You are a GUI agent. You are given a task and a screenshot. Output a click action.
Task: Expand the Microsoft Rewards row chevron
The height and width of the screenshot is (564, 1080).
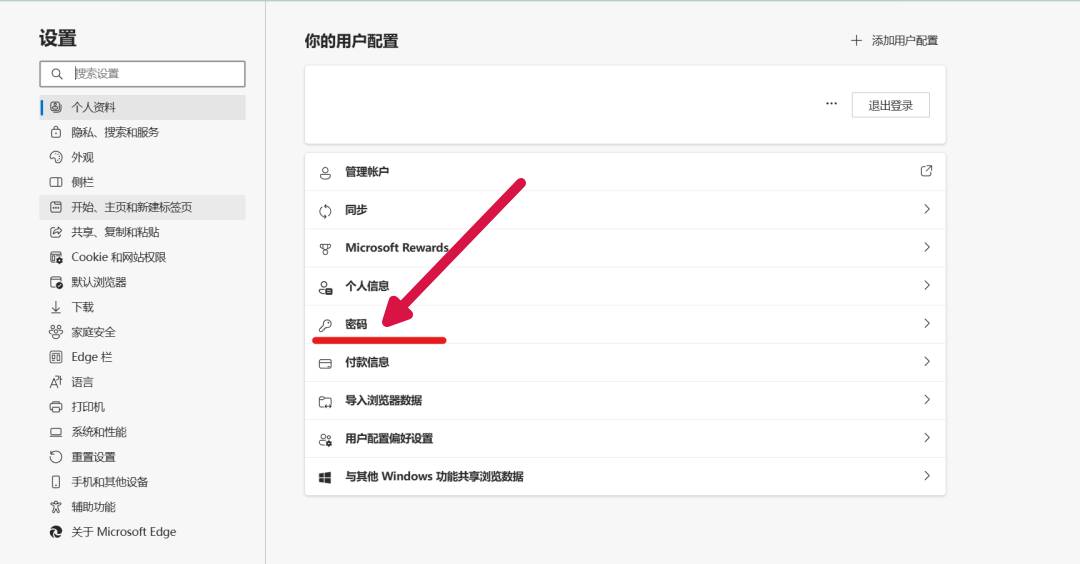926,247
